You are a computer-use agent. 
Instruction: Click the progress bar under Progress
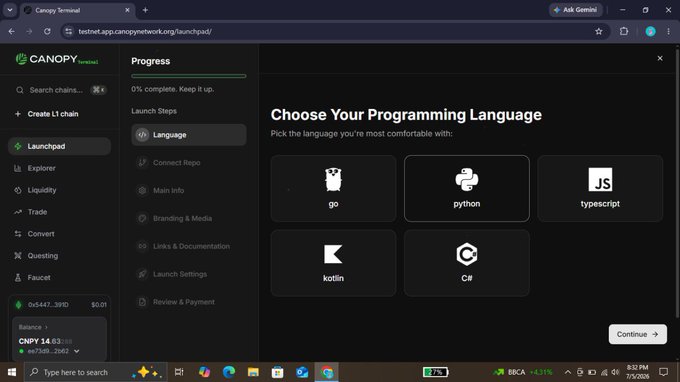pos(189,76)
